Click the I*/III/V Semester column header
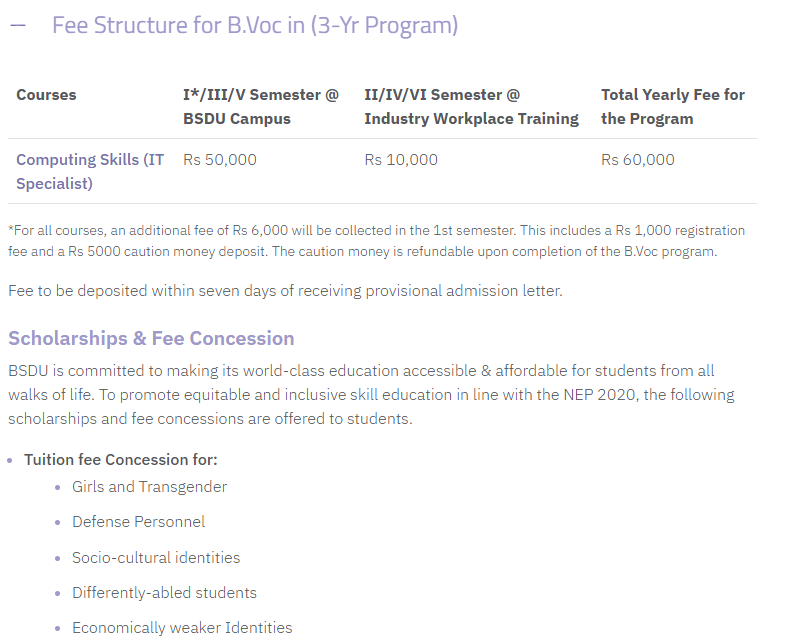This screenshot has width=799, height=636. (260, 106)
